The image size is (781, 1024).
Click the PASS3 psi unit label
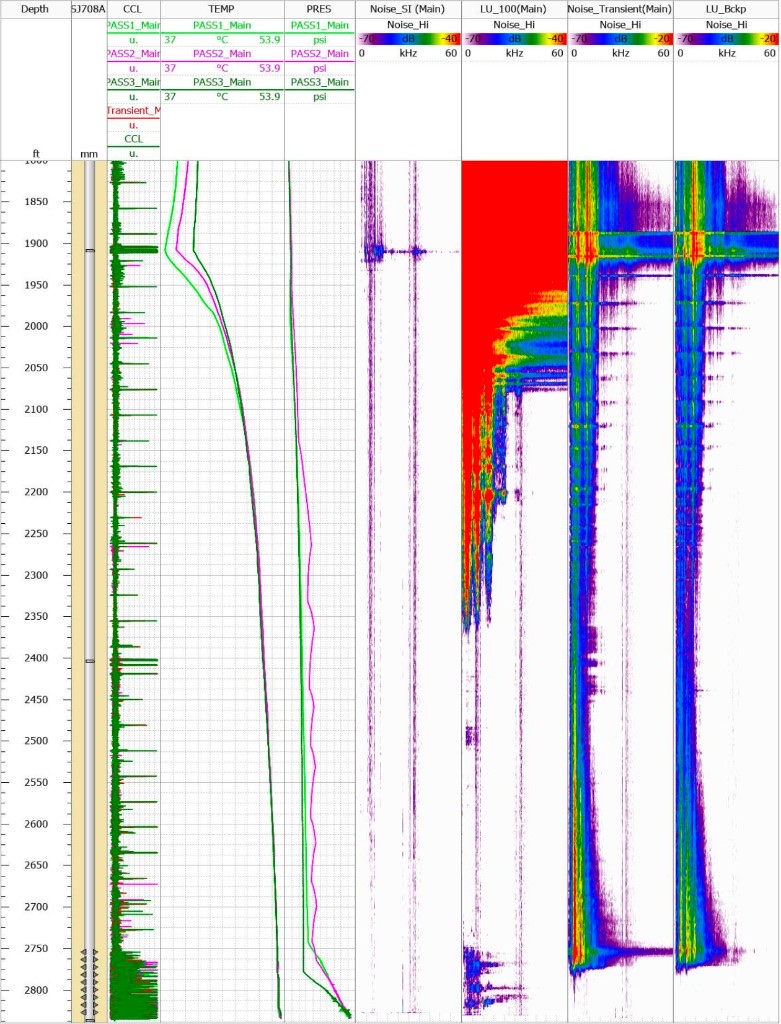(319, 97)
